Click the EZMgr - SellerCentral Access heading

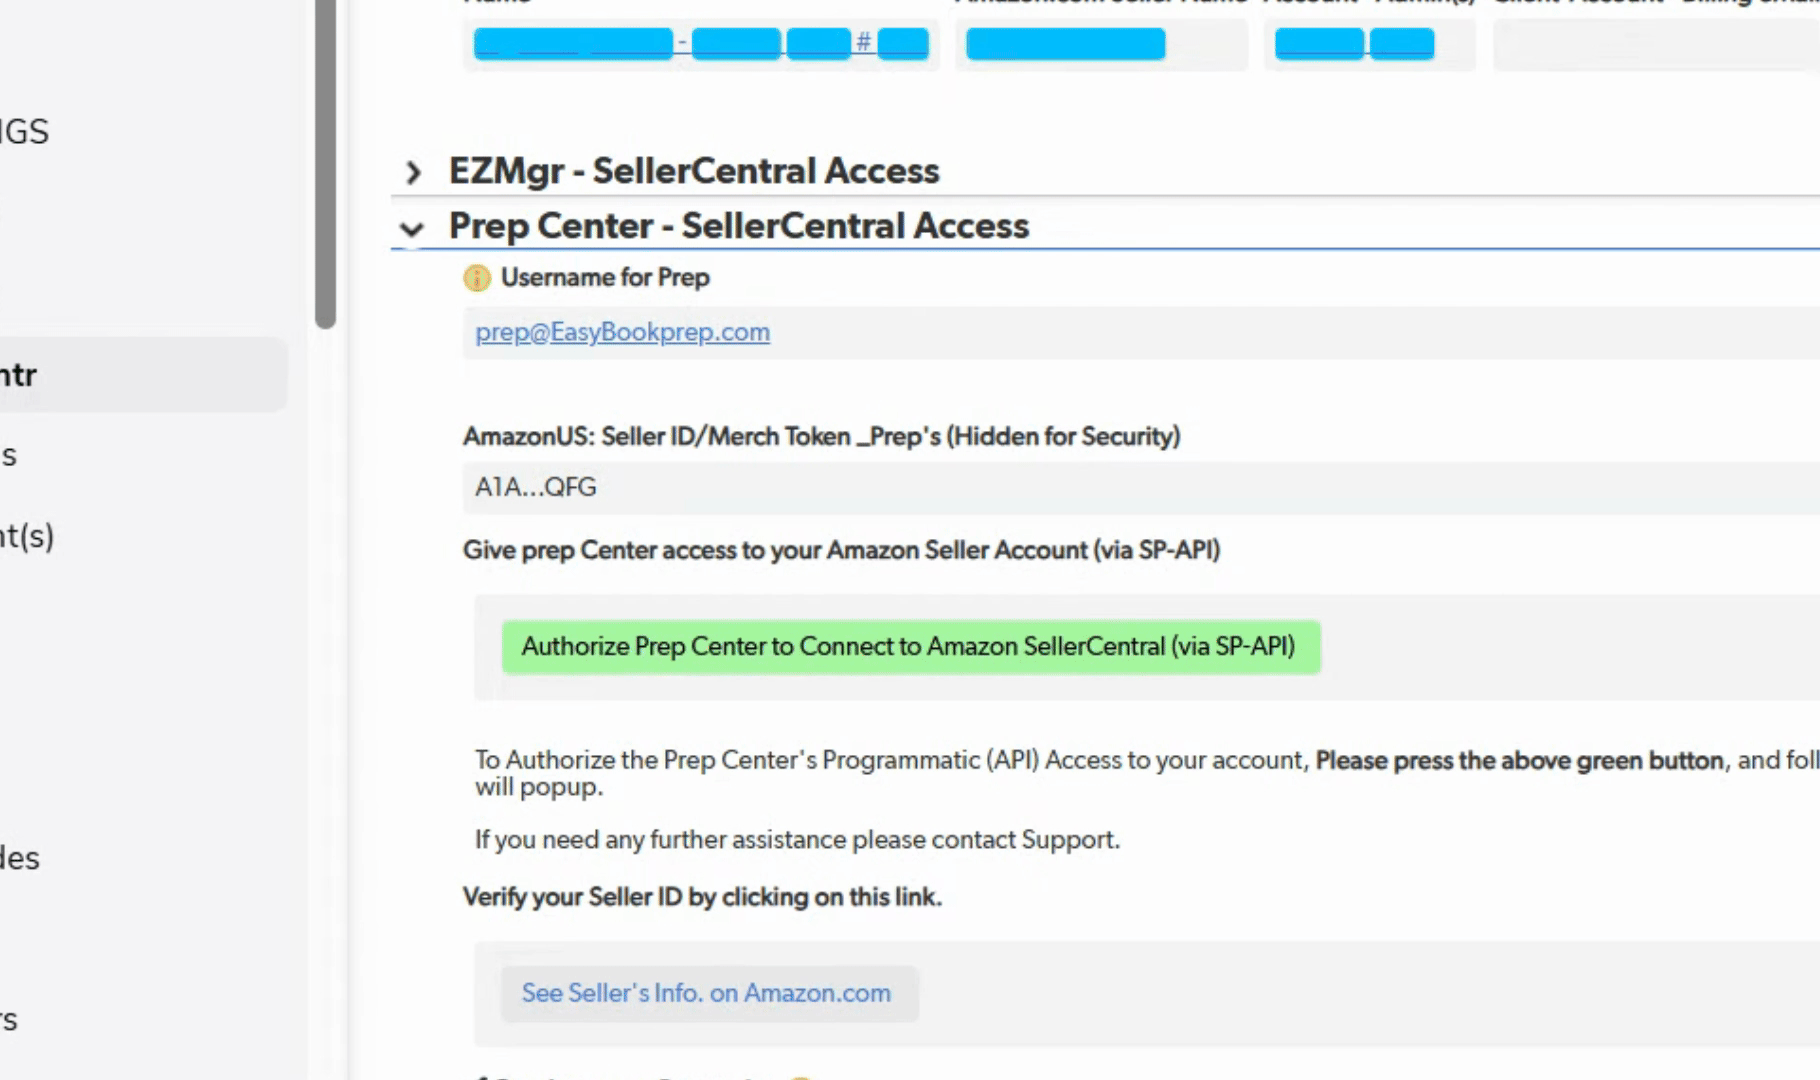point(694,171)
